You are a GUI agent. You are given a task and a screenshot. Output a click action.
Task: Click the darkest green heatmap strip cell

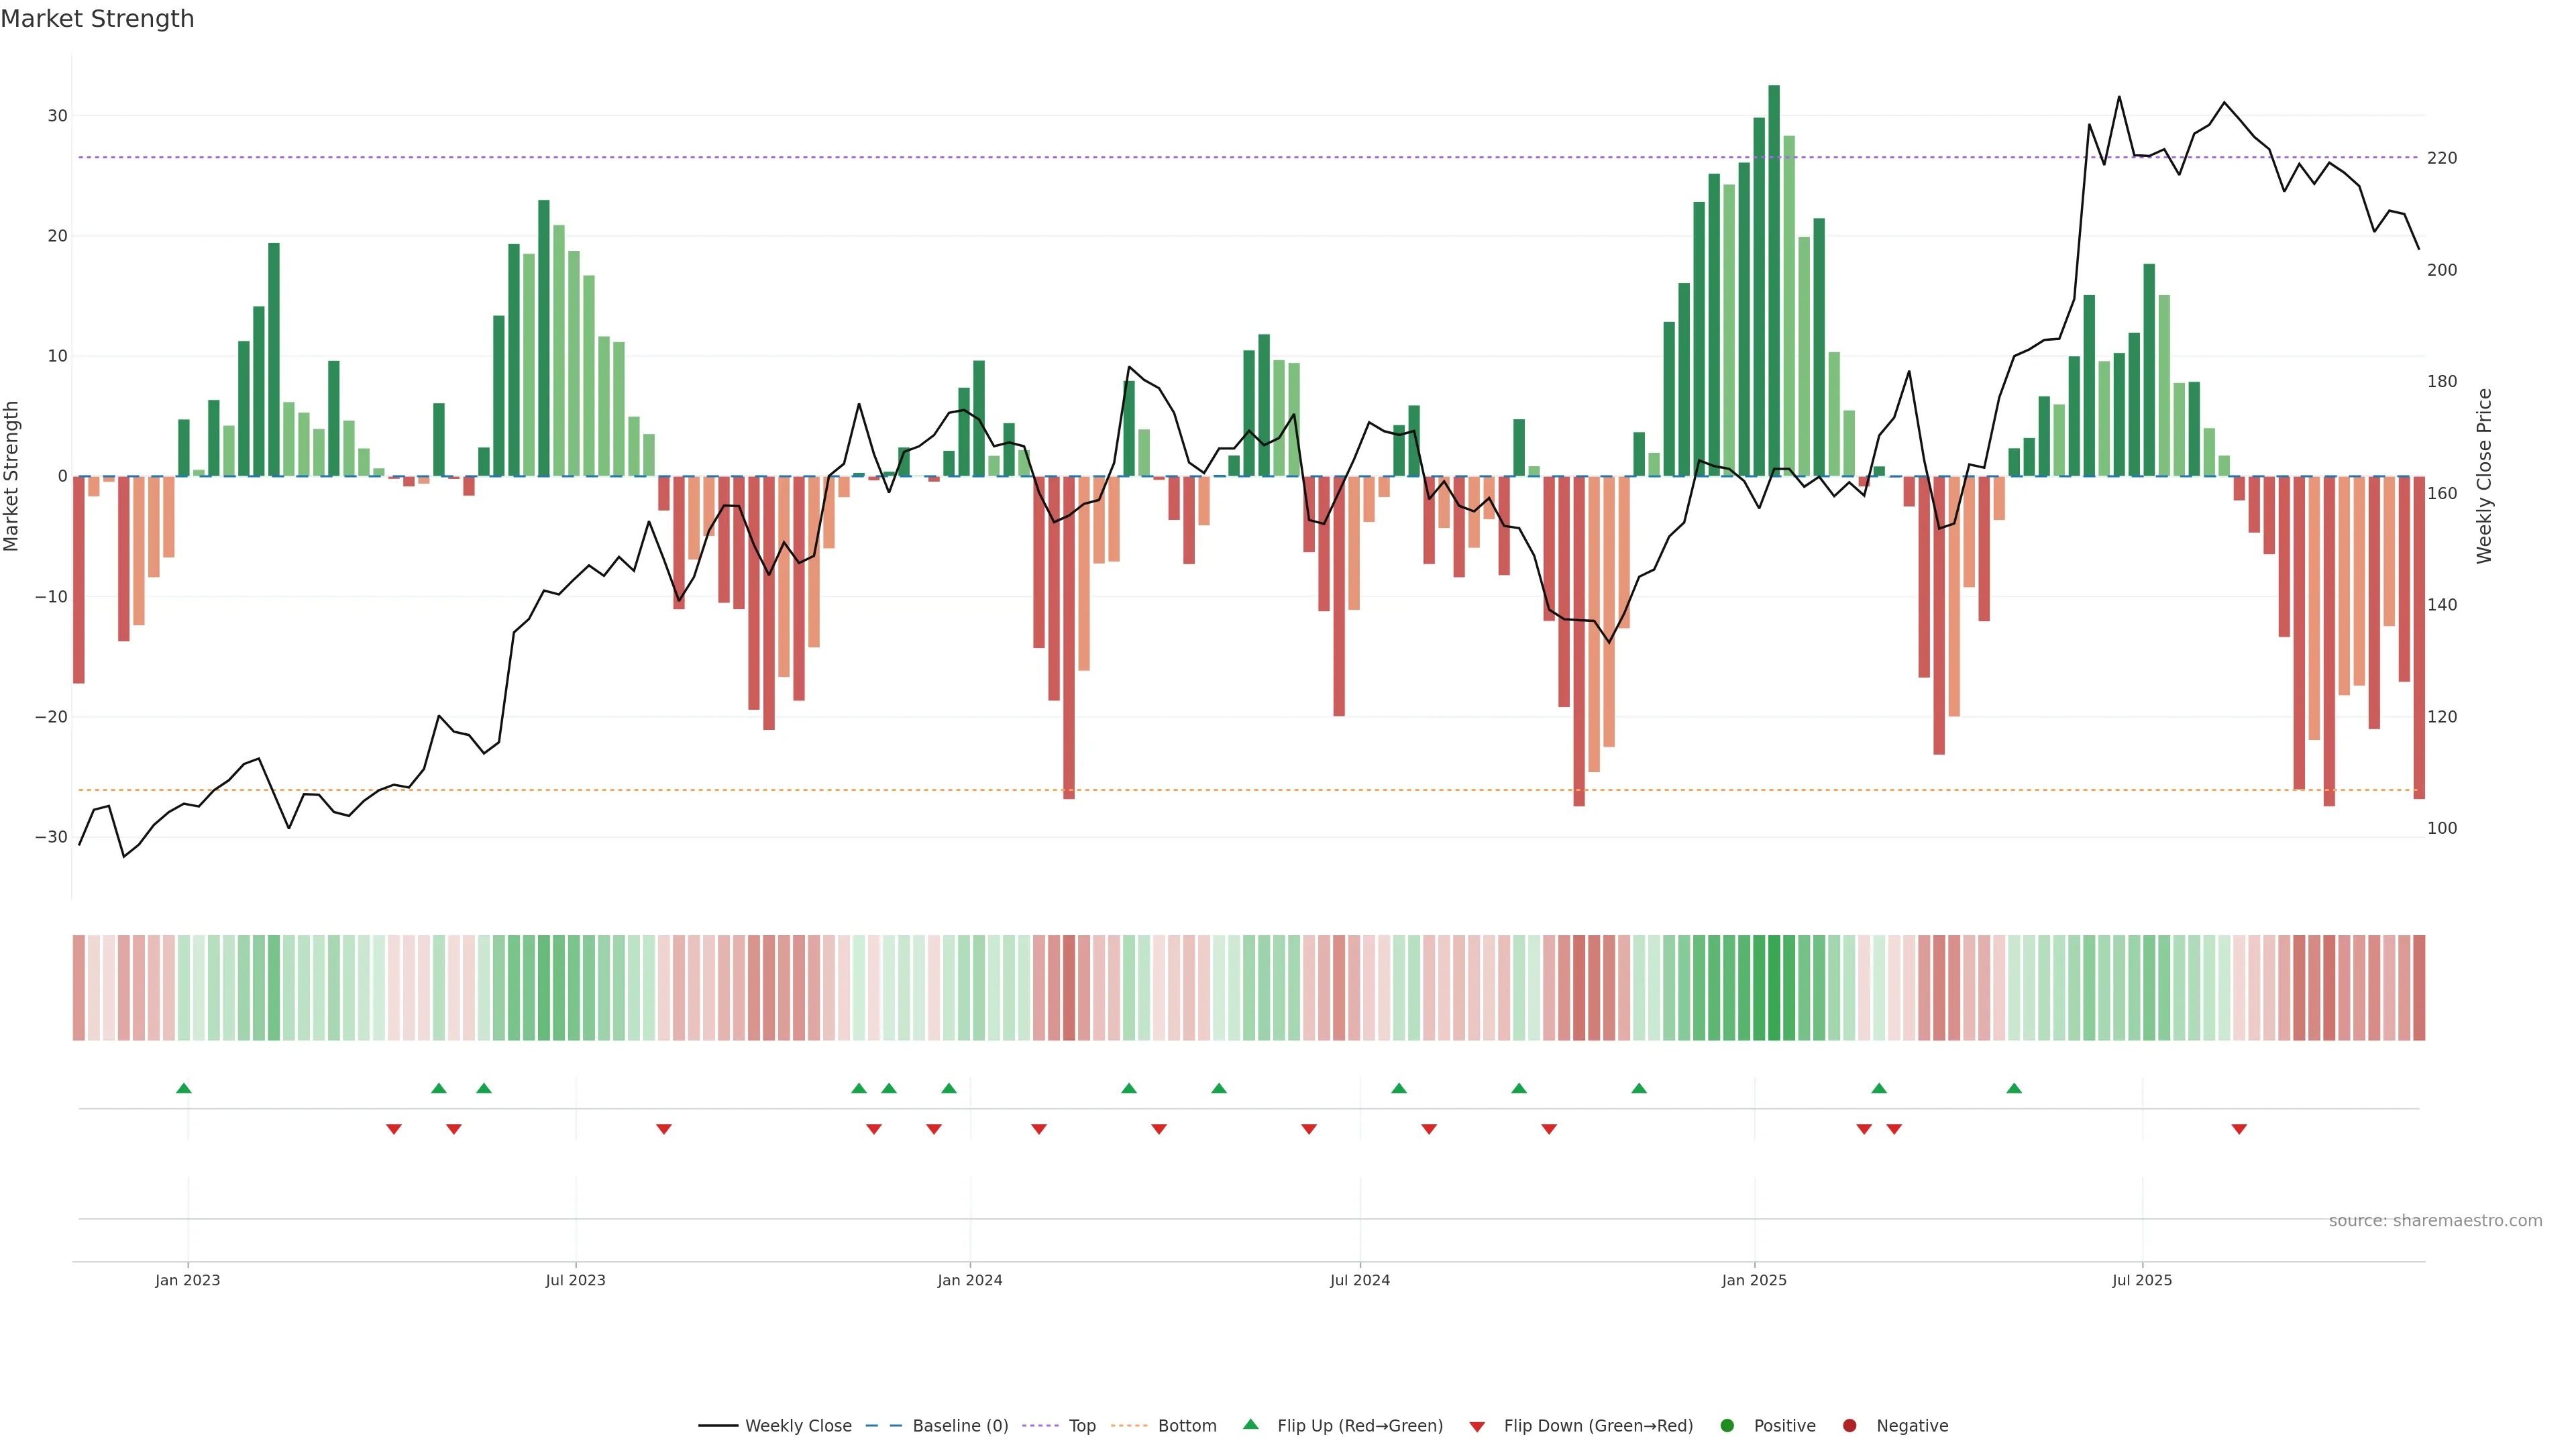tap(1774, 988)
